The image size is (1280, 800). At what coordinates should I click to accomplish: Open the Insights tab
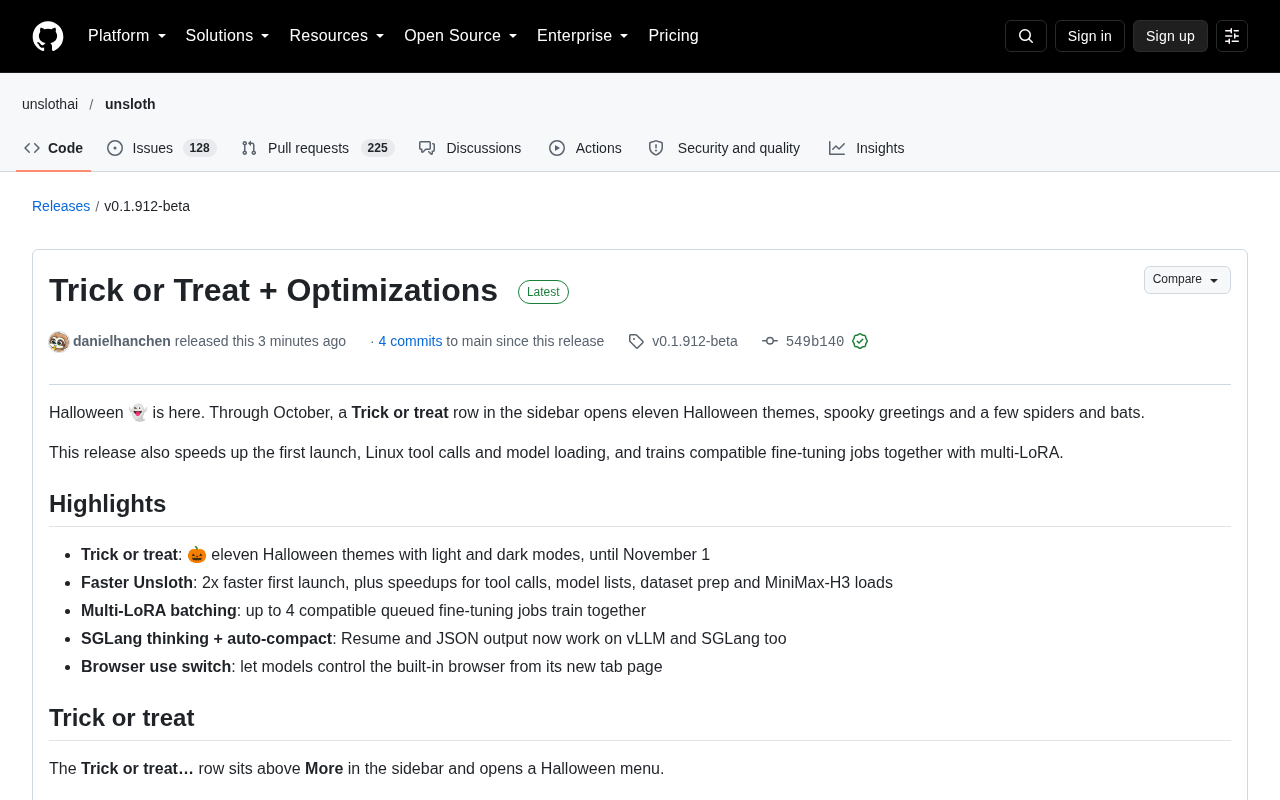coord(866,148)
